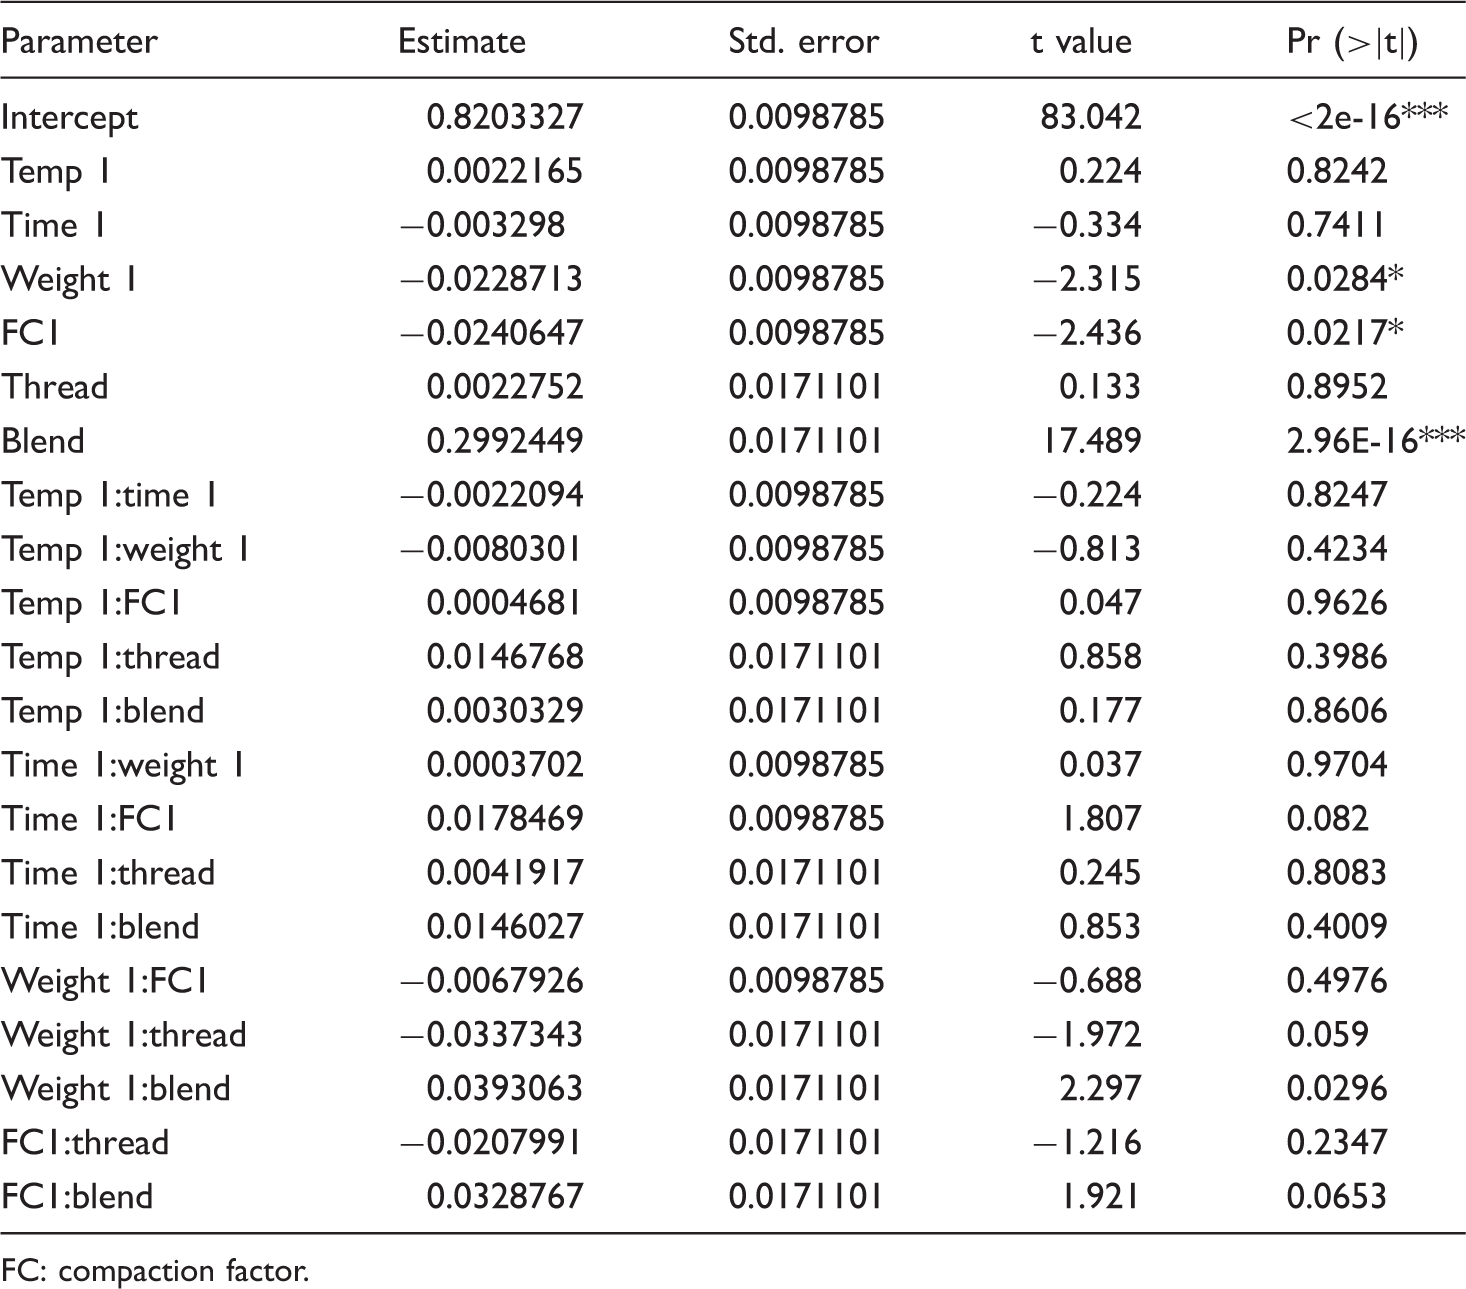Select the 2.96E-16 p-value cell
The height and width of the screenshot is (1289, 1466).
click(x=1376, y=441)
